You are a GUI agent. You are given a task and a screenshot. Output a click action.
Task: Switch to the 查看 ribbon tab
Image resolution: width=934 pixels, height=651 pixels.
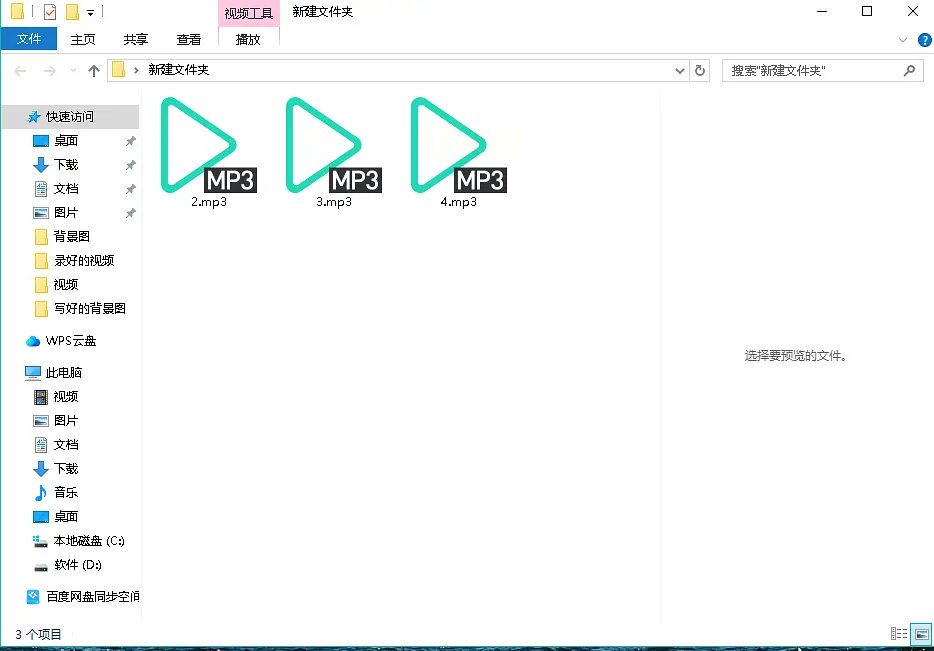point(189,39)
